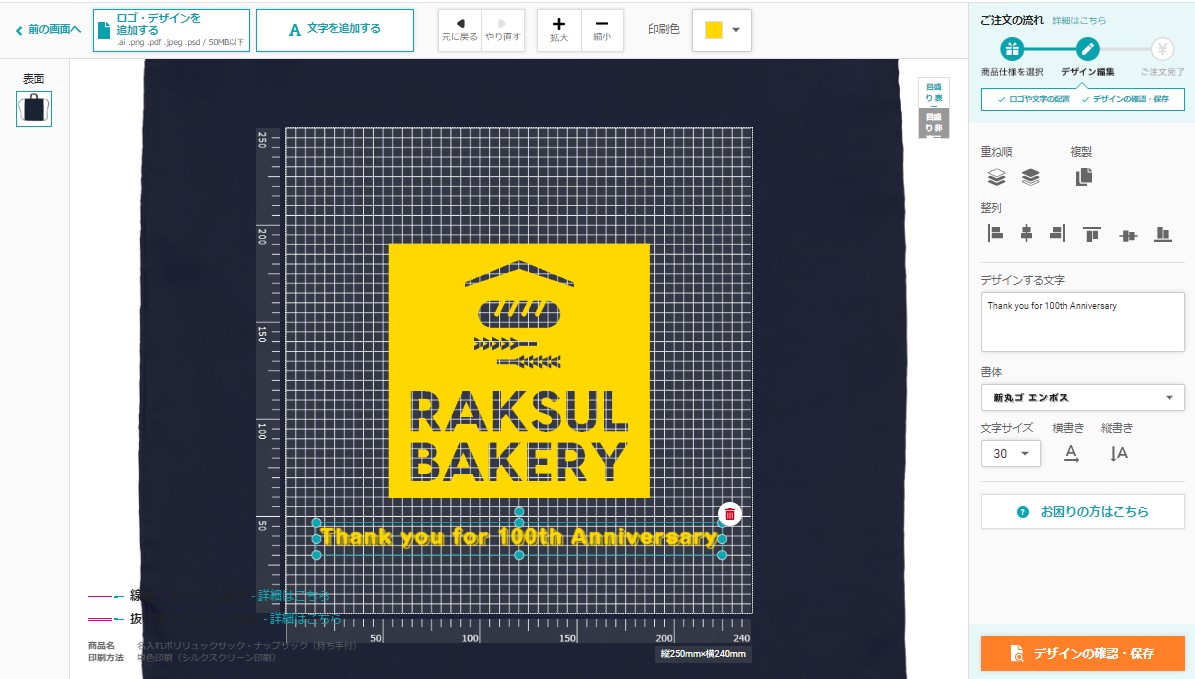The width and height of the screenshot is (1195, 679).
Task: Redo with やり直す button
Action: (502, 30)
